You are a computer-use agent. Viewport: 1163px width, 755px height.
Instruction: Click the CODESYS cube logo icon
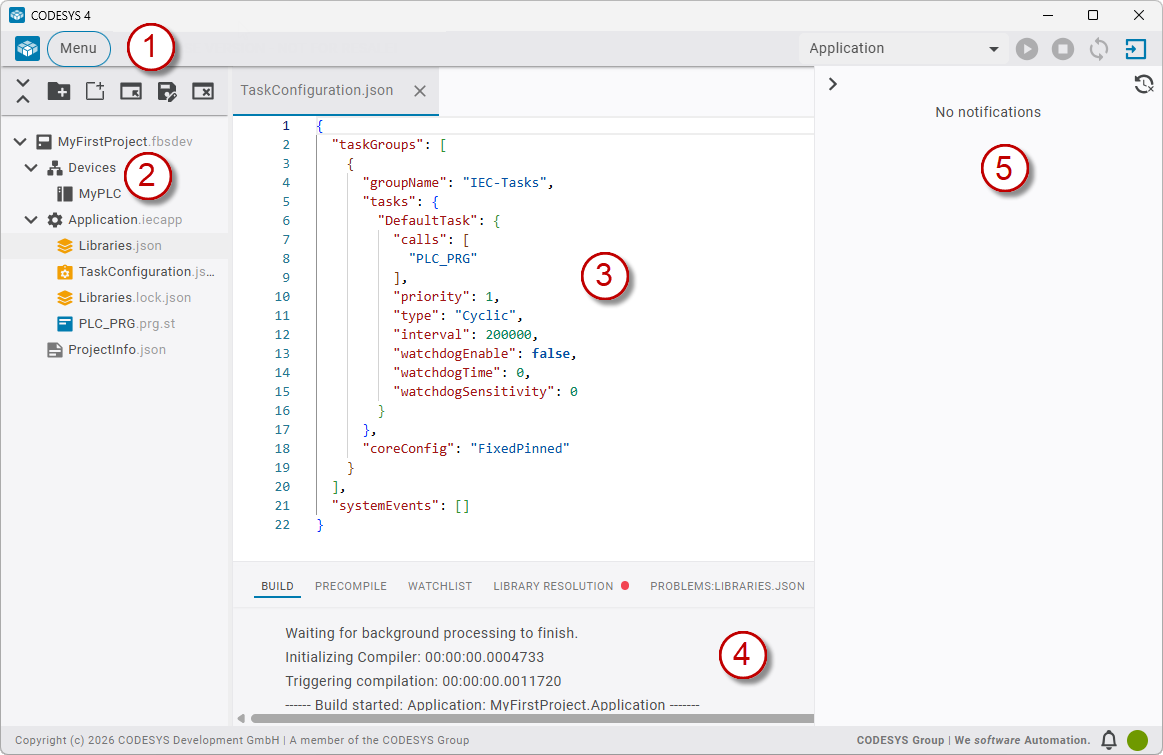coord(27,48)
